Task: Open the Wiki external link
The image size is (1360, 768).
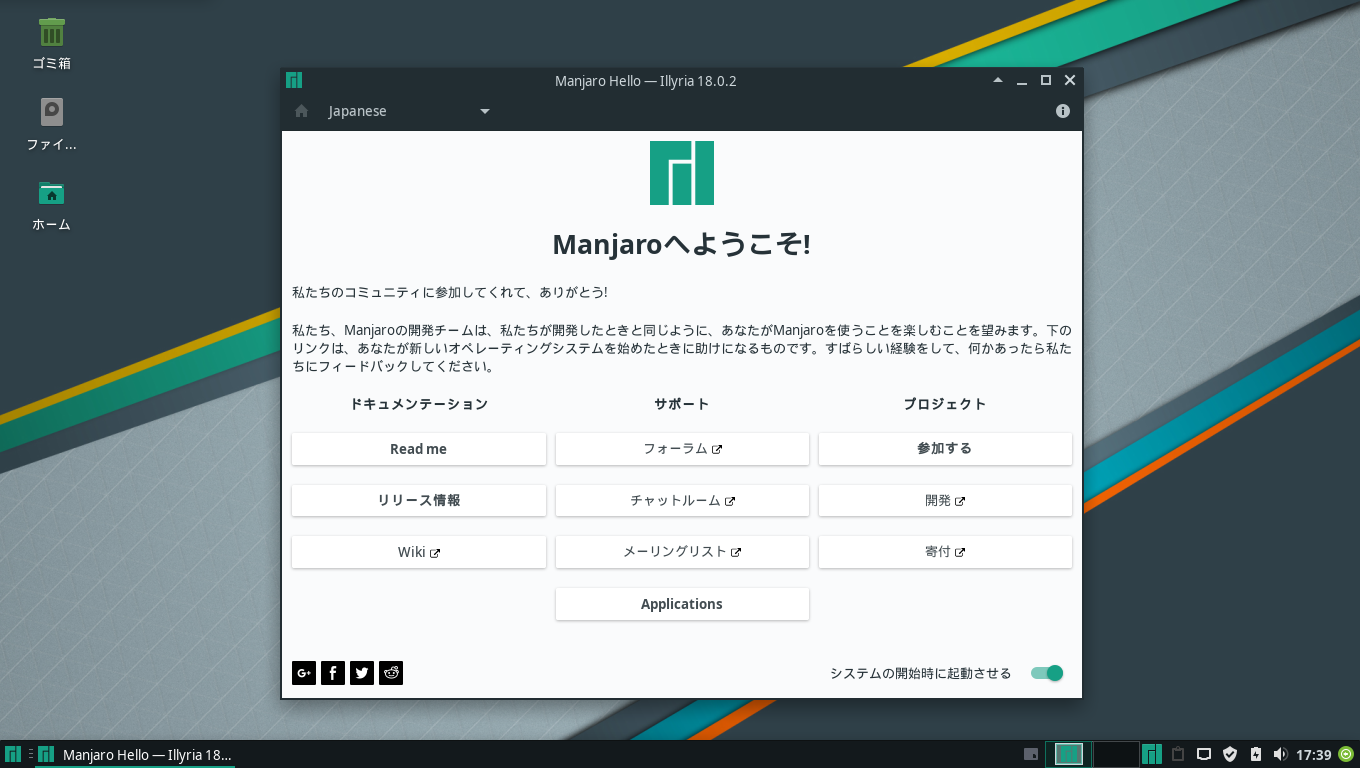Action: point(419,552)
